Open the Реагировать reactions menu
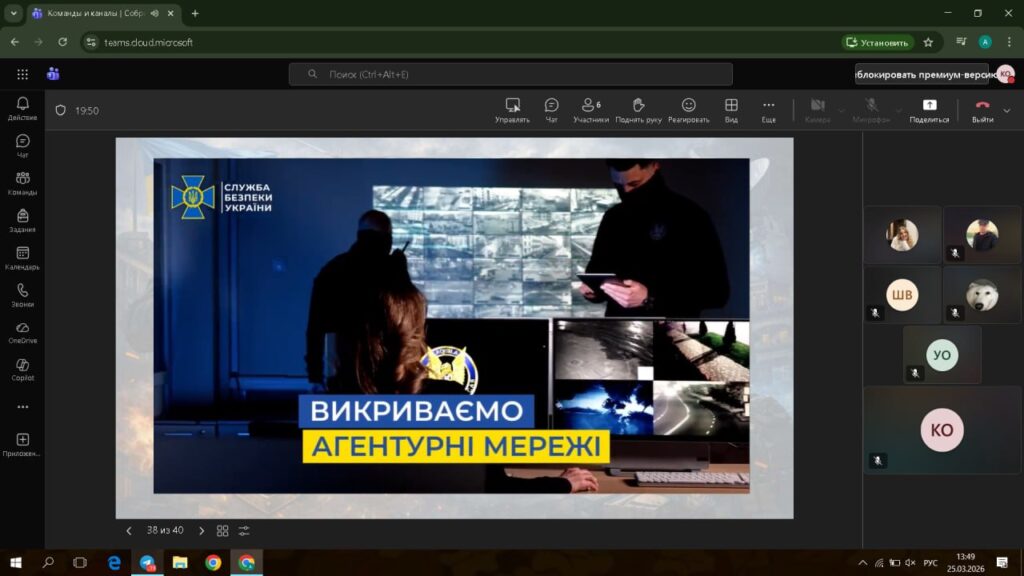1024x576 pixels. point(688,110)
